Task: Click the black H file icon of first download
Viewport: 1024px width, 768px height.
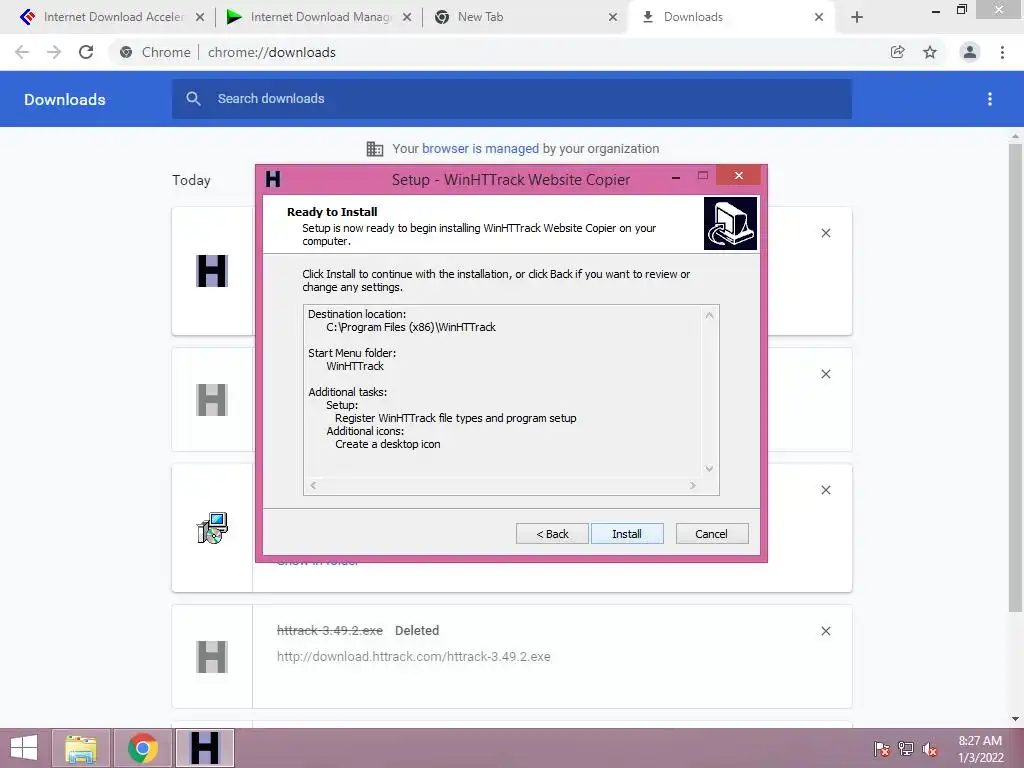Action: [x=212, y=271]
